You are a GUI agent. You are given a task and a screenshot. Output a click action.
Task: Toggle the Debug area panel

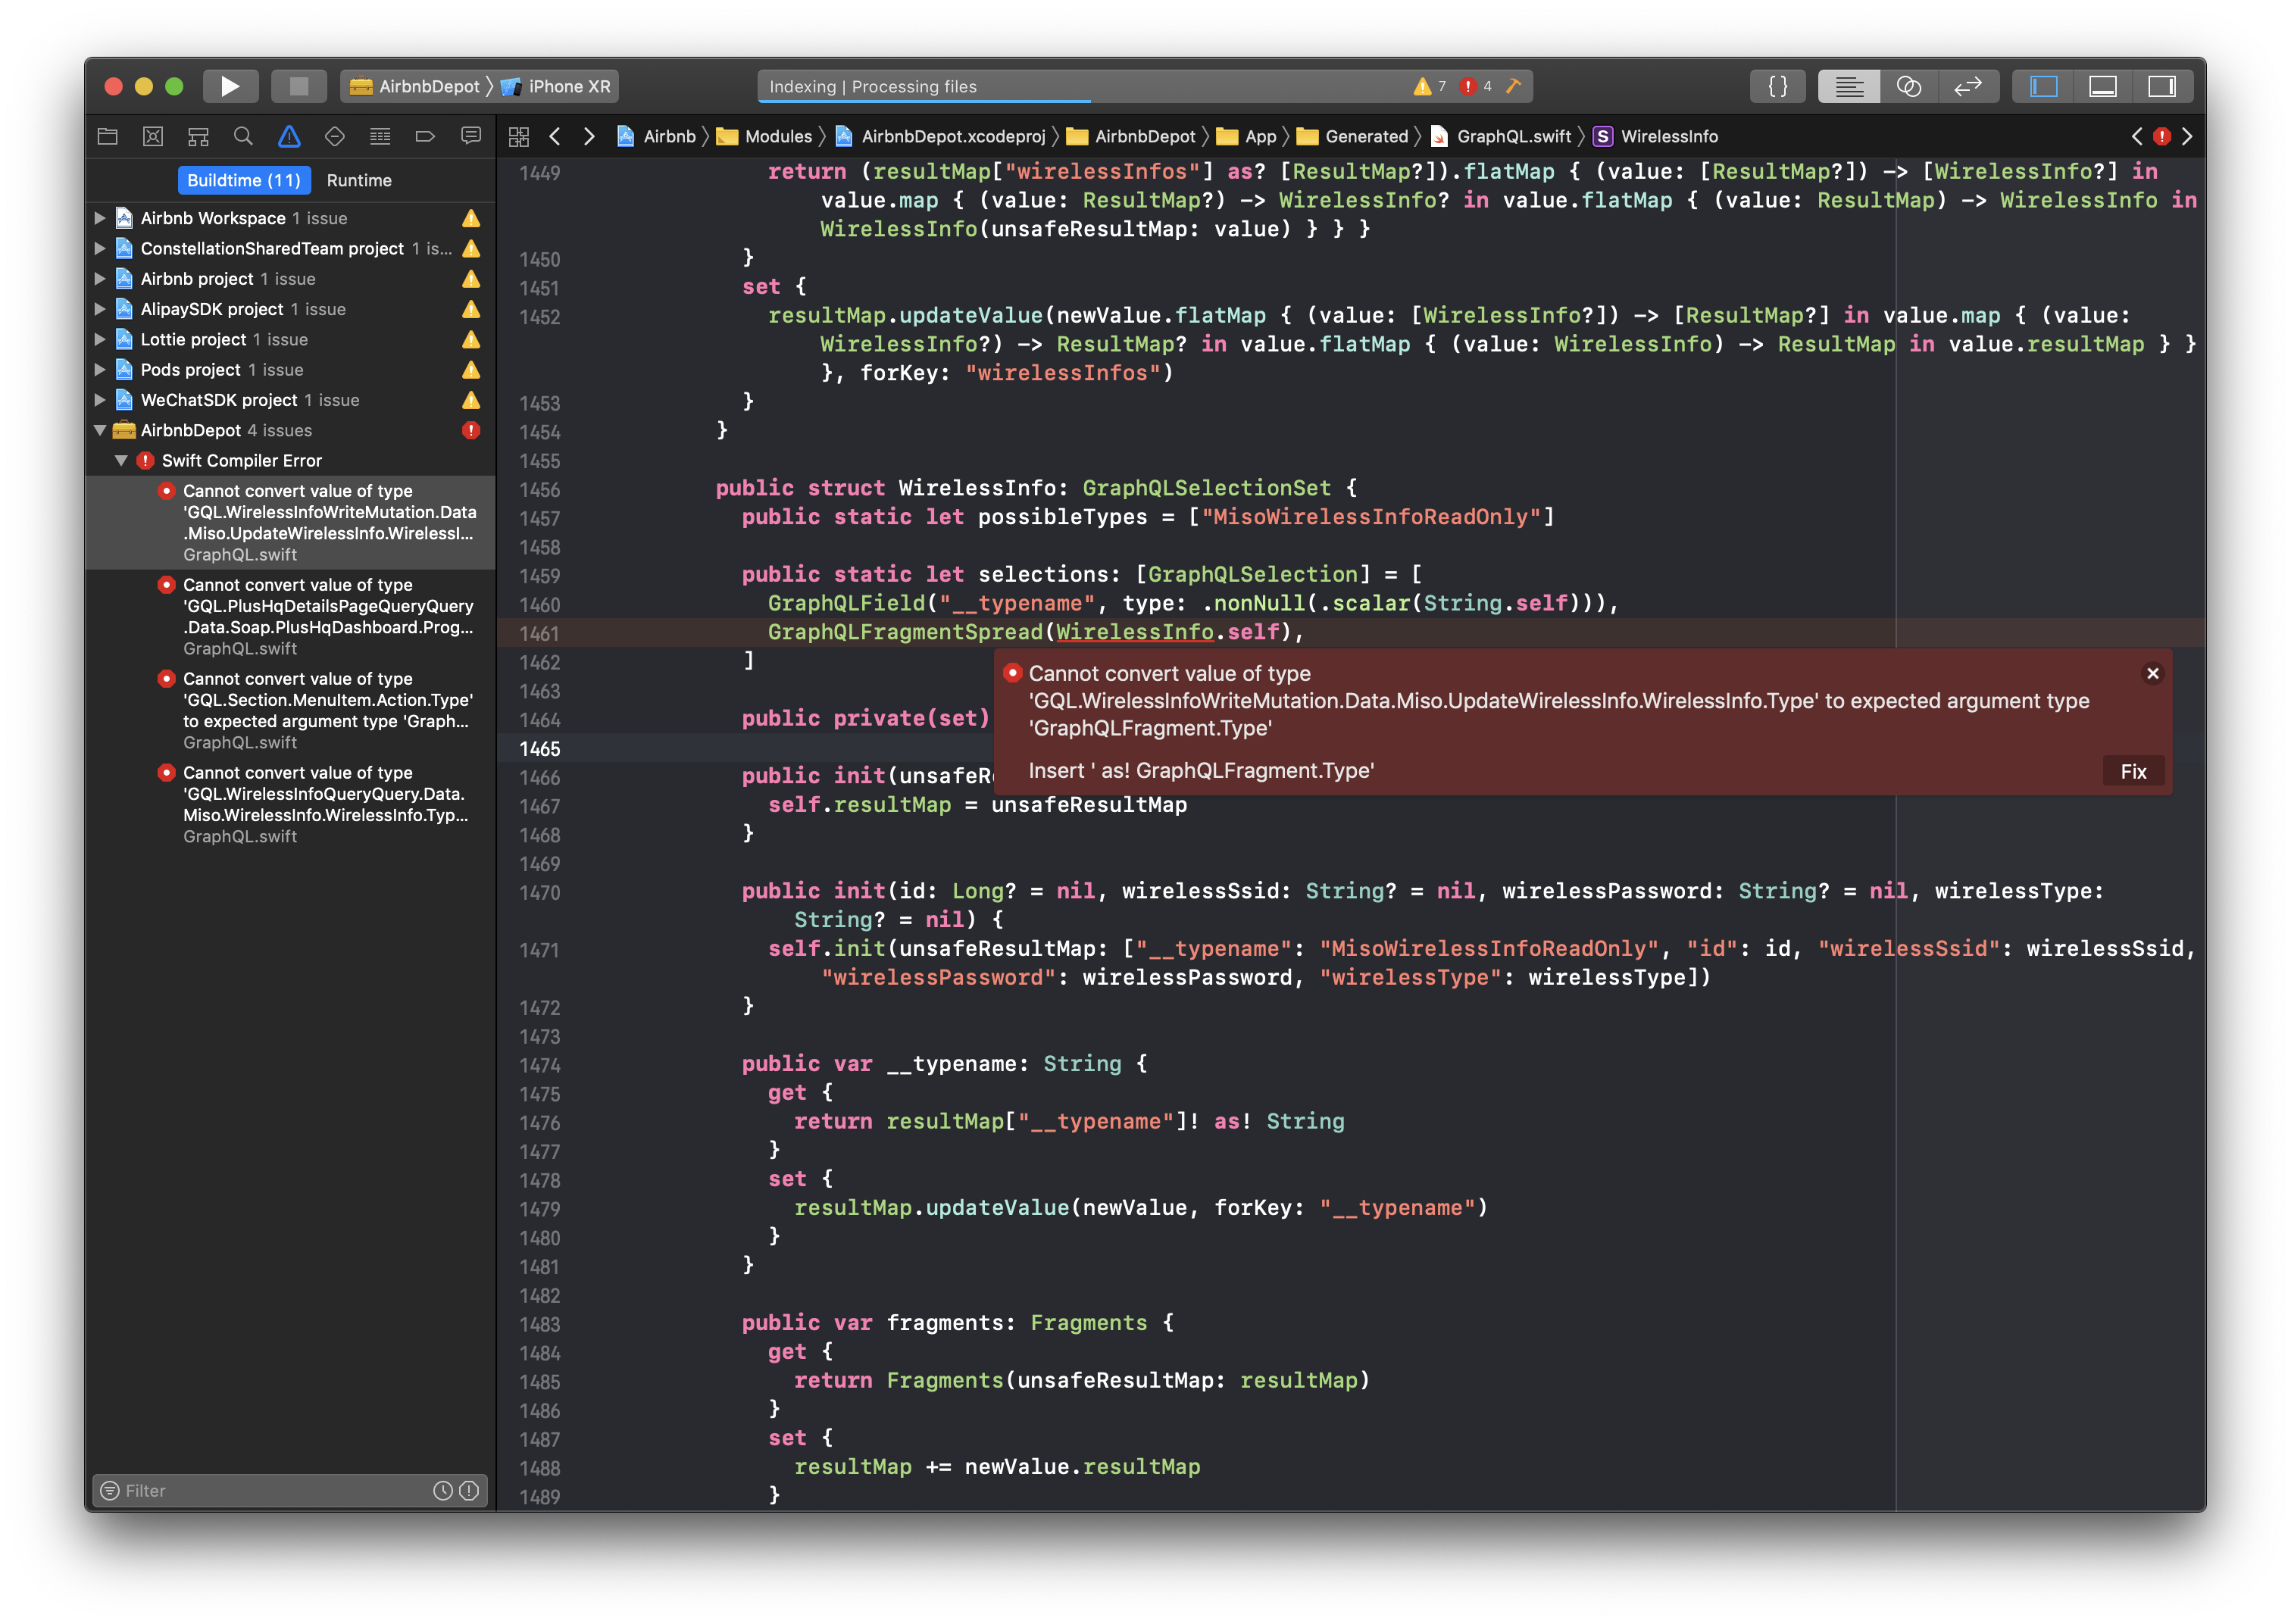2102,86
